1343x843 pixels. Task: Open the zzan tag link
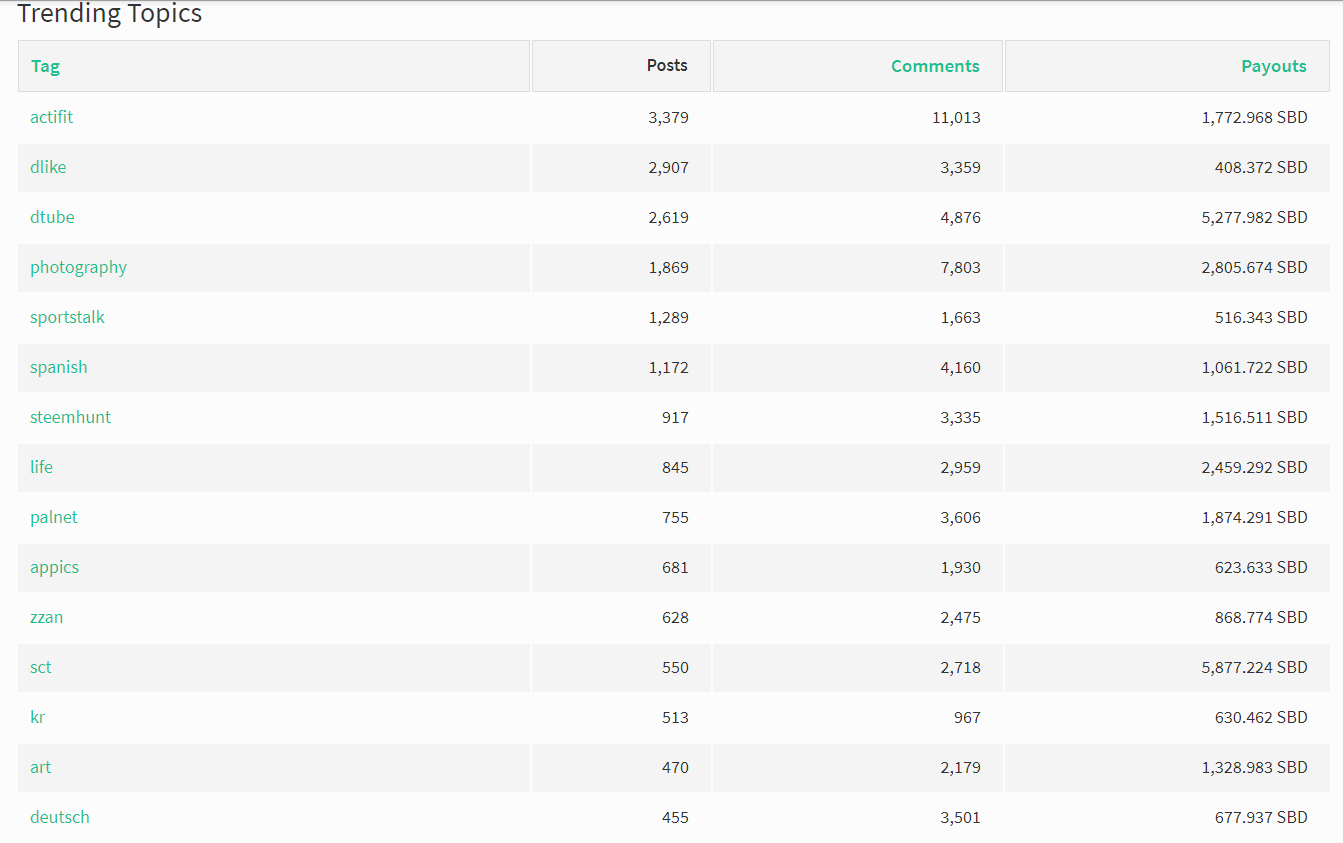point(46,617)
